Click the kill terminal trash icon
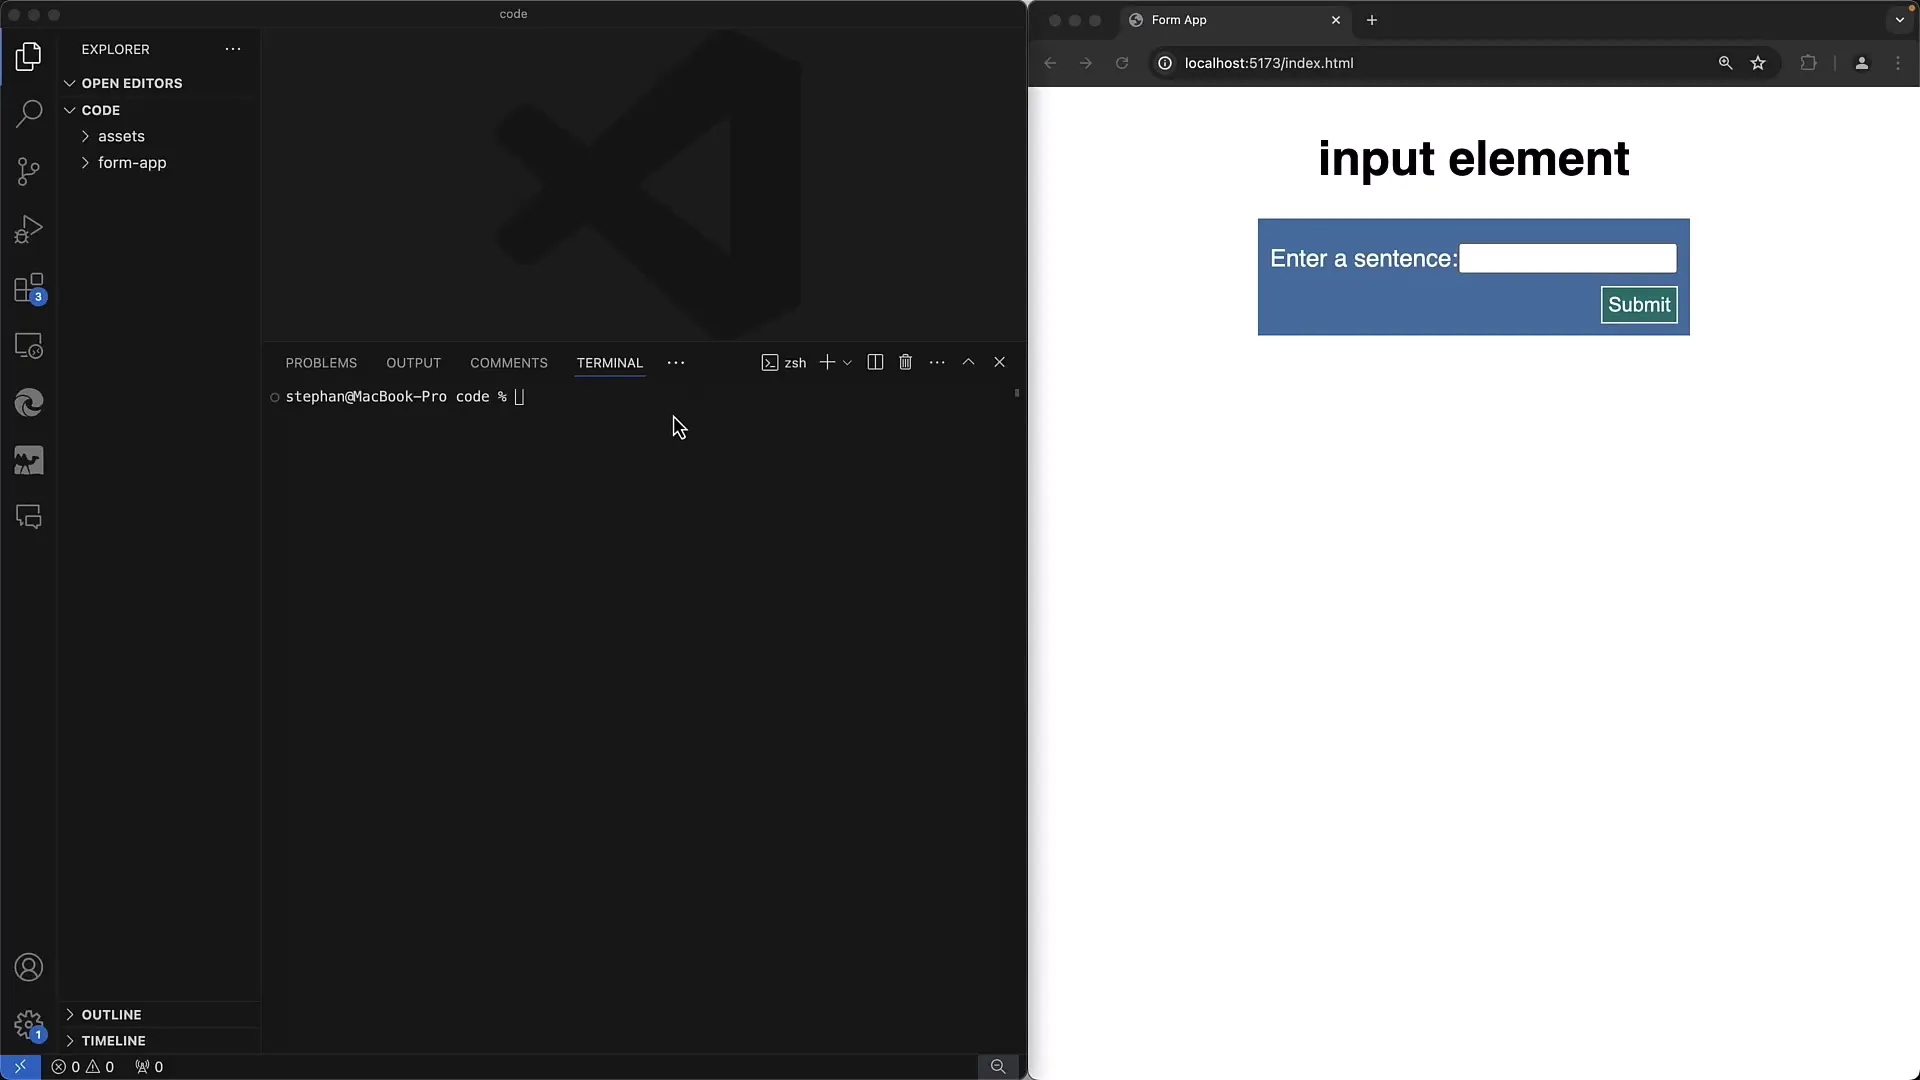This screenshot has width=1920, height=1080. (x=905, y=361)
